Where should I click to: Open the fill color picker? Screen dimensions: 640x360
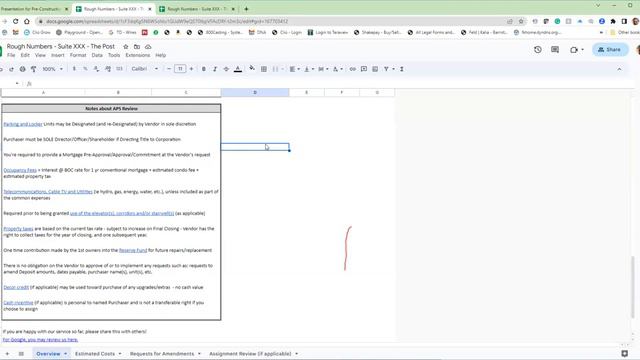coord(252,69)
